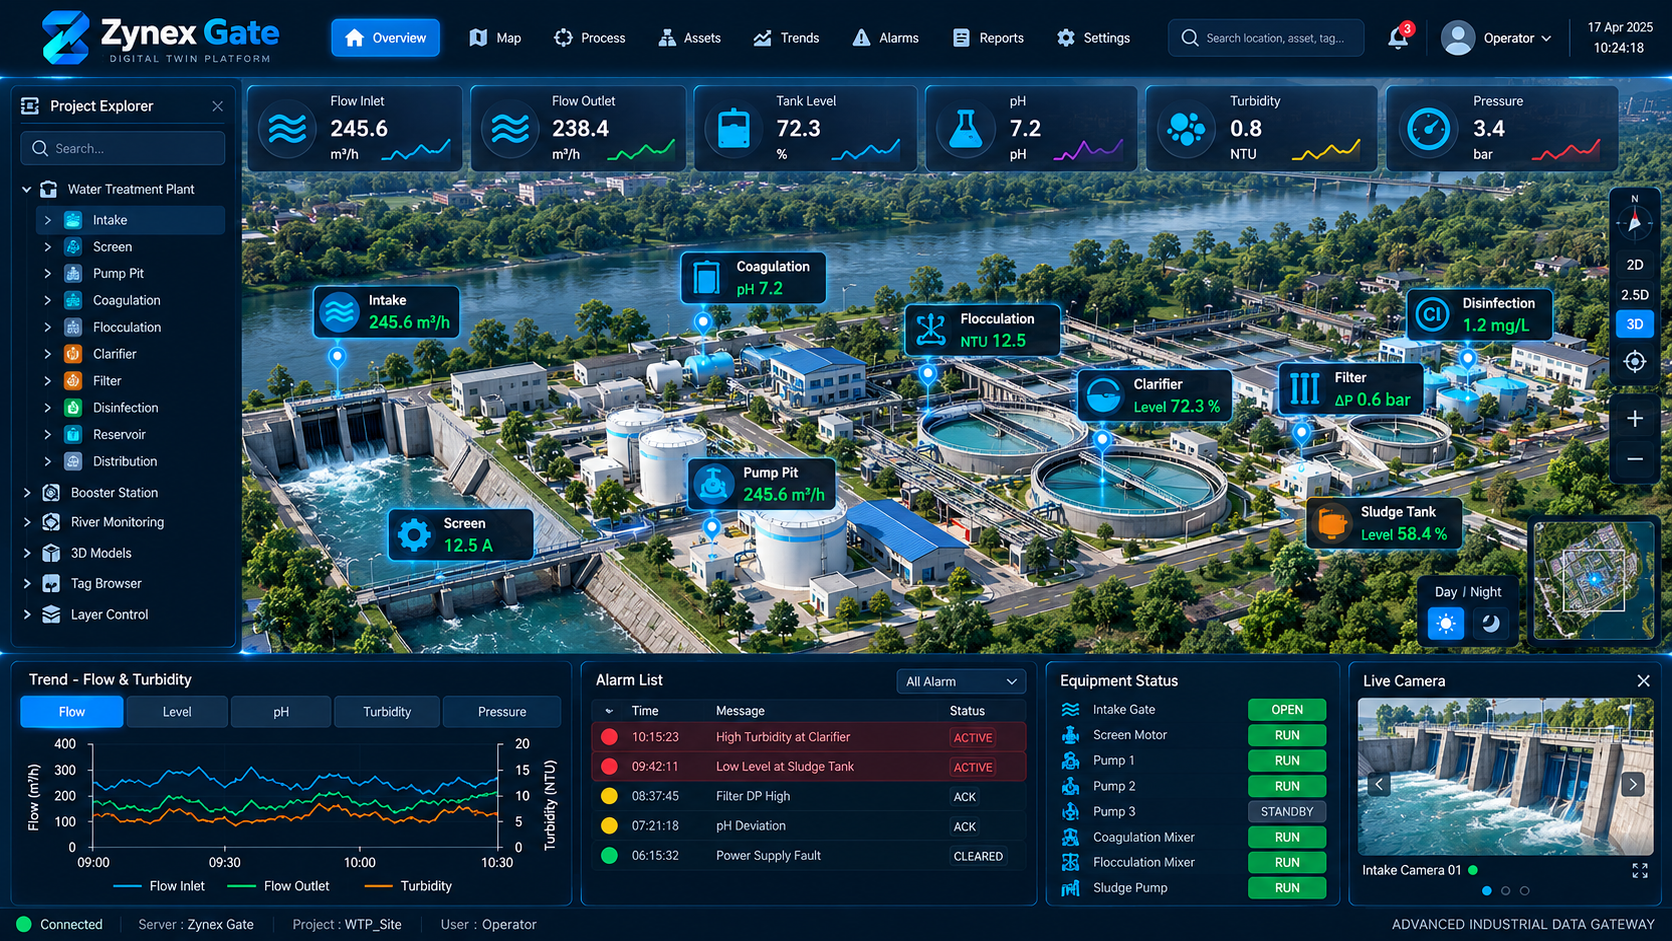Image resolution: width=1672 pixels, height=941 pixels.
Task: Switch to Night mode moon toggle
Action: (1491, 624)
